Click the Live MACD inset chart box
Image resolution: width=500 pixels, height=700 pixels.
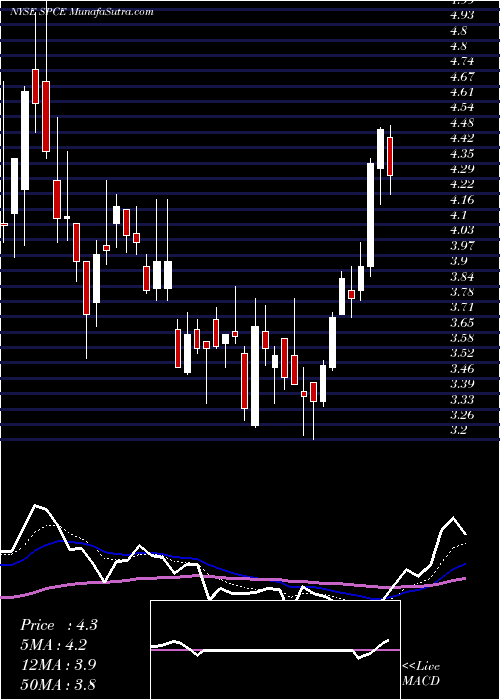point(275,650)
